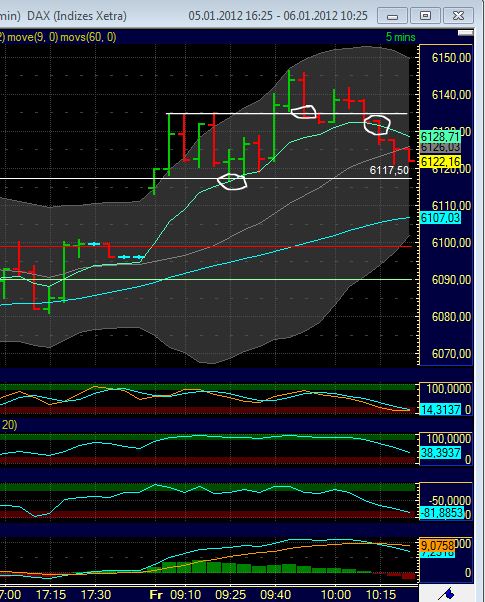485x602 pixels.
Task: Click the blue pin icon below the price scale
Action: click(448, 594)
